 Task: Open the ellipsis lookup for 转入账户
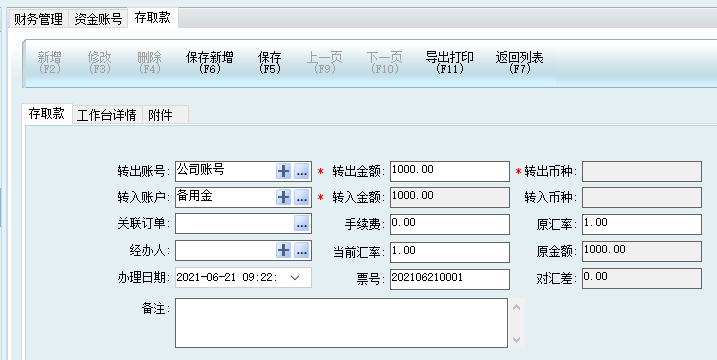pos(301,198)
